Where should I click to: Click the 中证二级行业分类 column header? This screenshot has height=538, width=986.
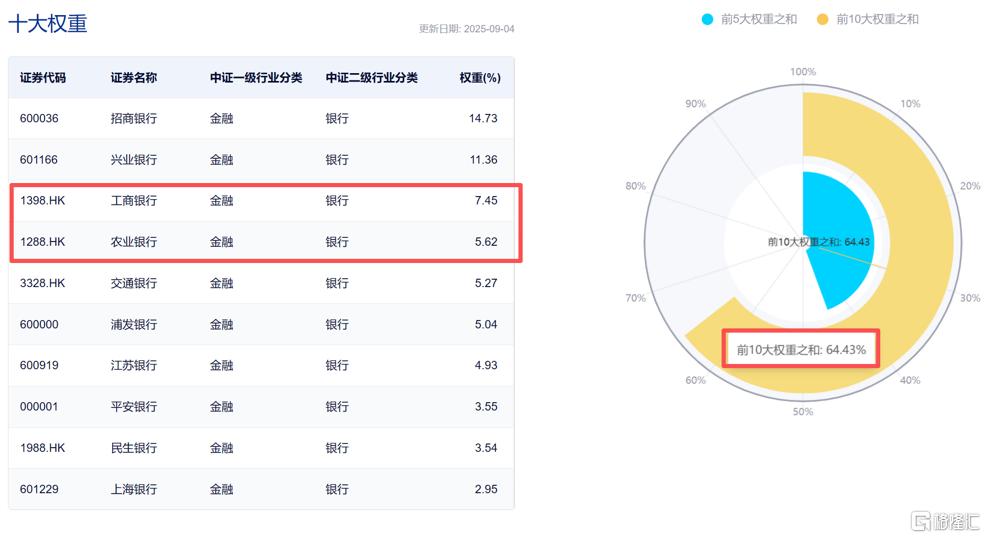pyautogui.click(x=372, y=78)
